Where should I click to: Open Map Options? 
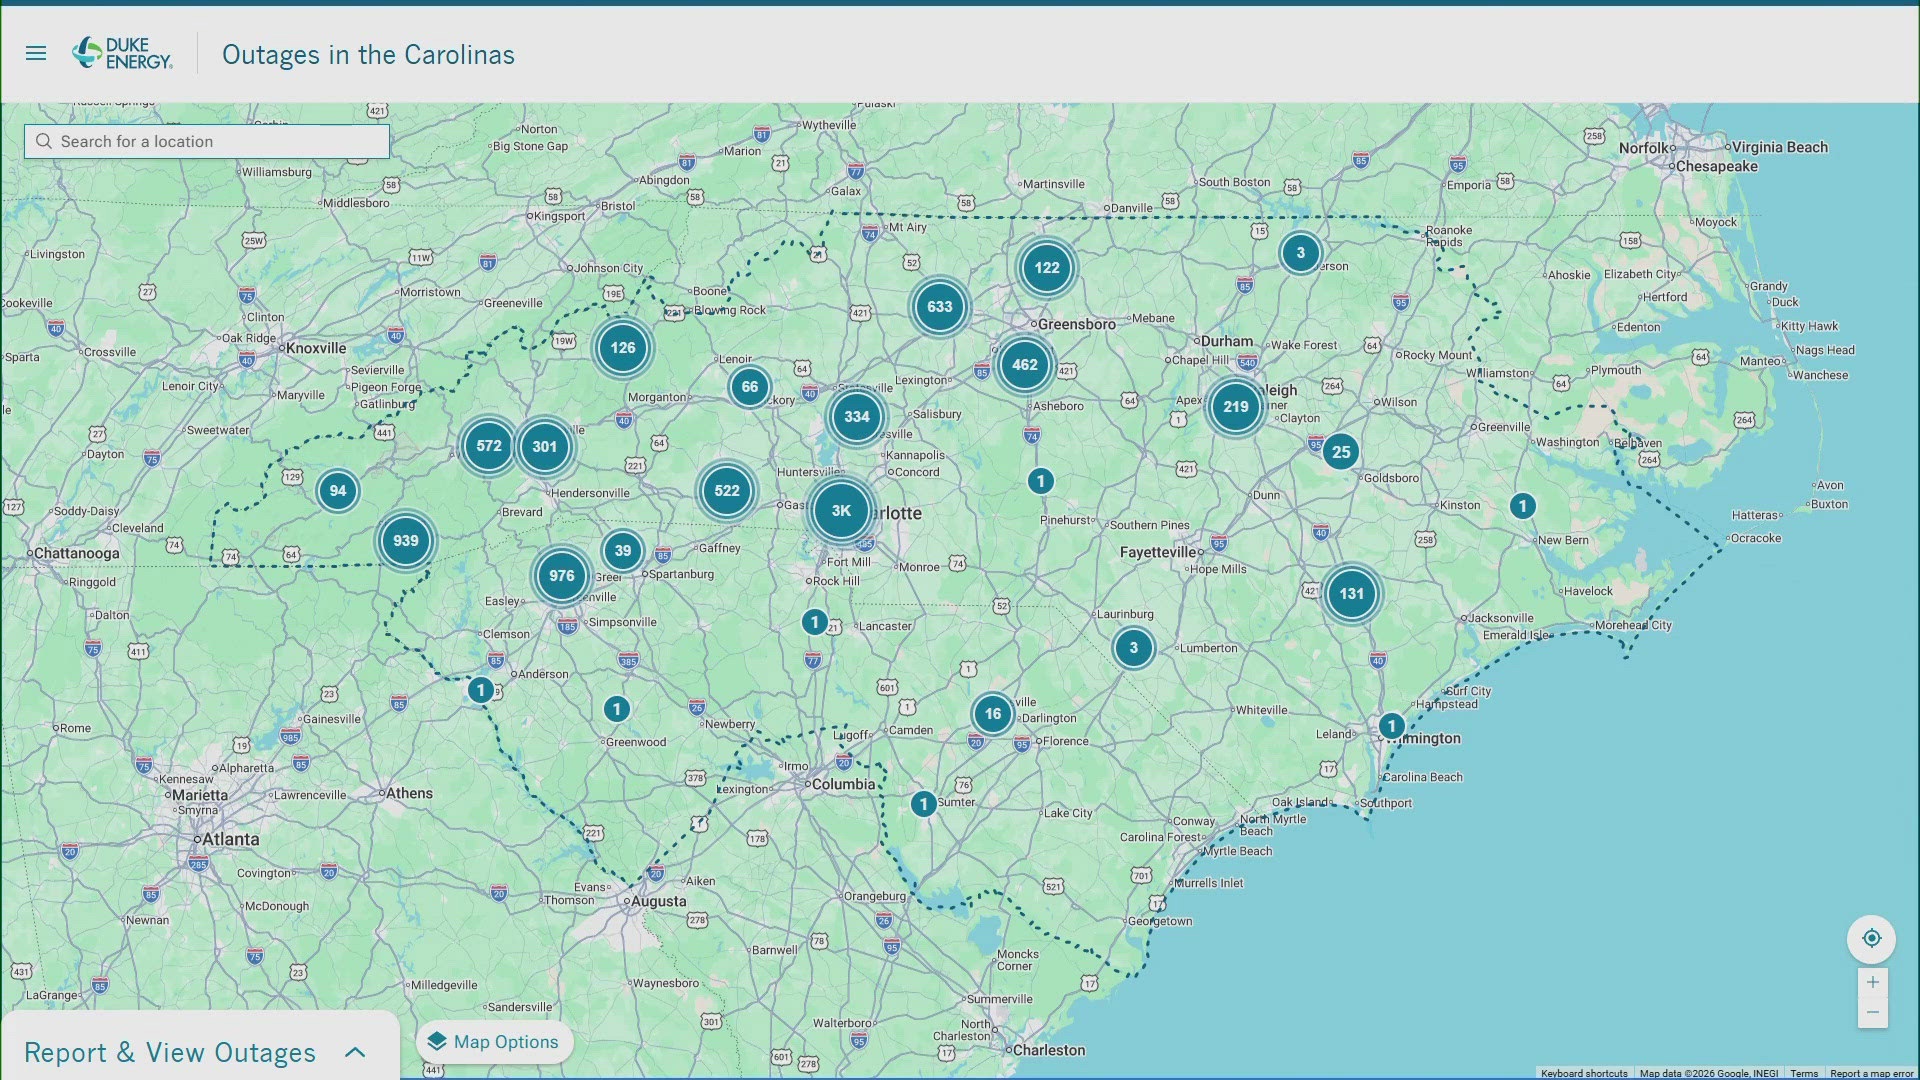pos(494,1042)
